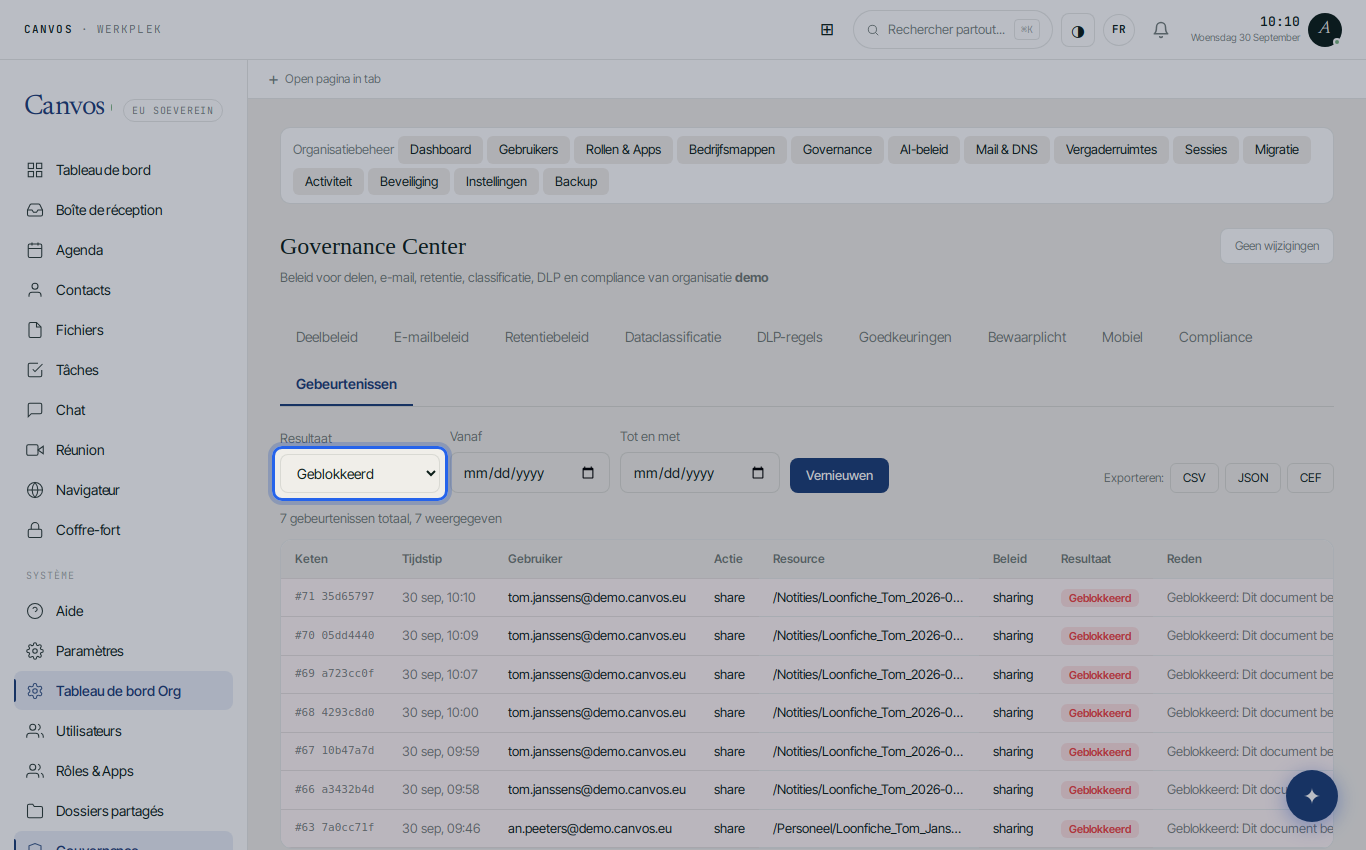Open Navigateur globe icon
1366x850 pixels.
pos(35,490)
